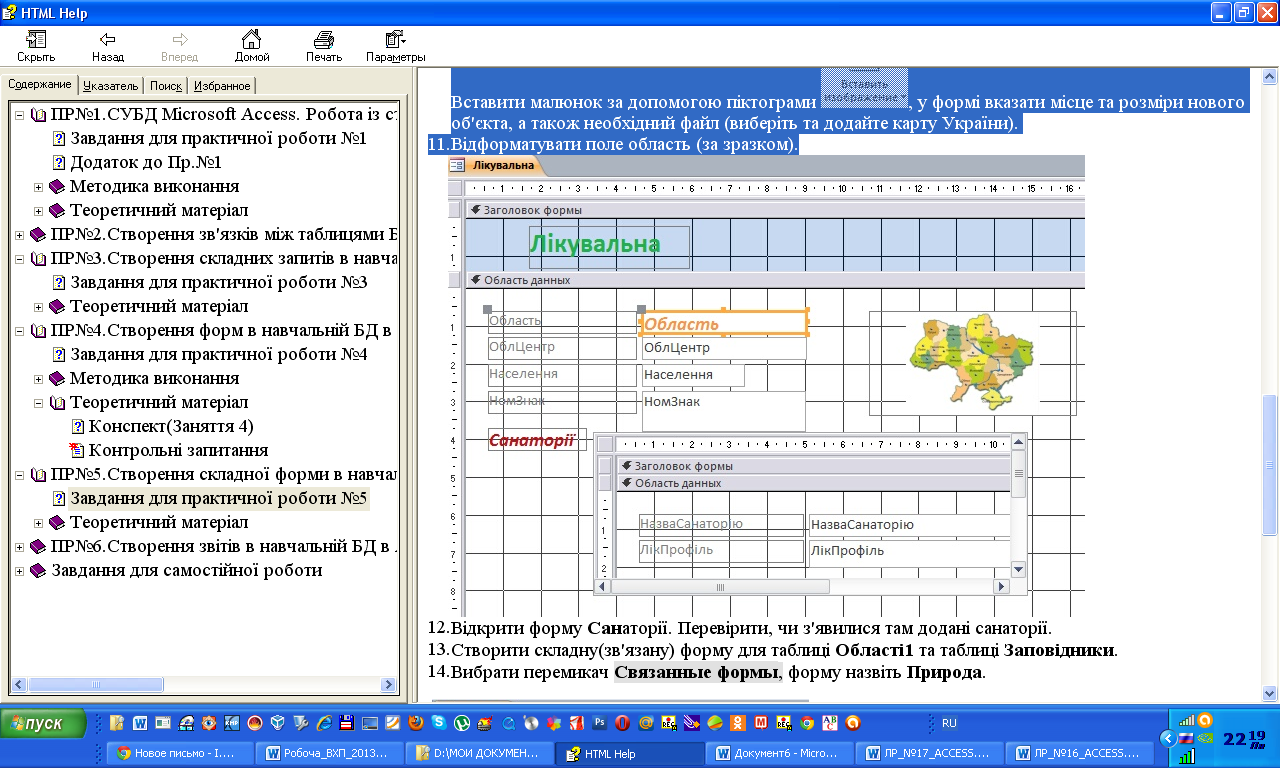
Task: Expand Завдання для самостійної роботи node
Action: pyautogui.click(x=21, y=571)
